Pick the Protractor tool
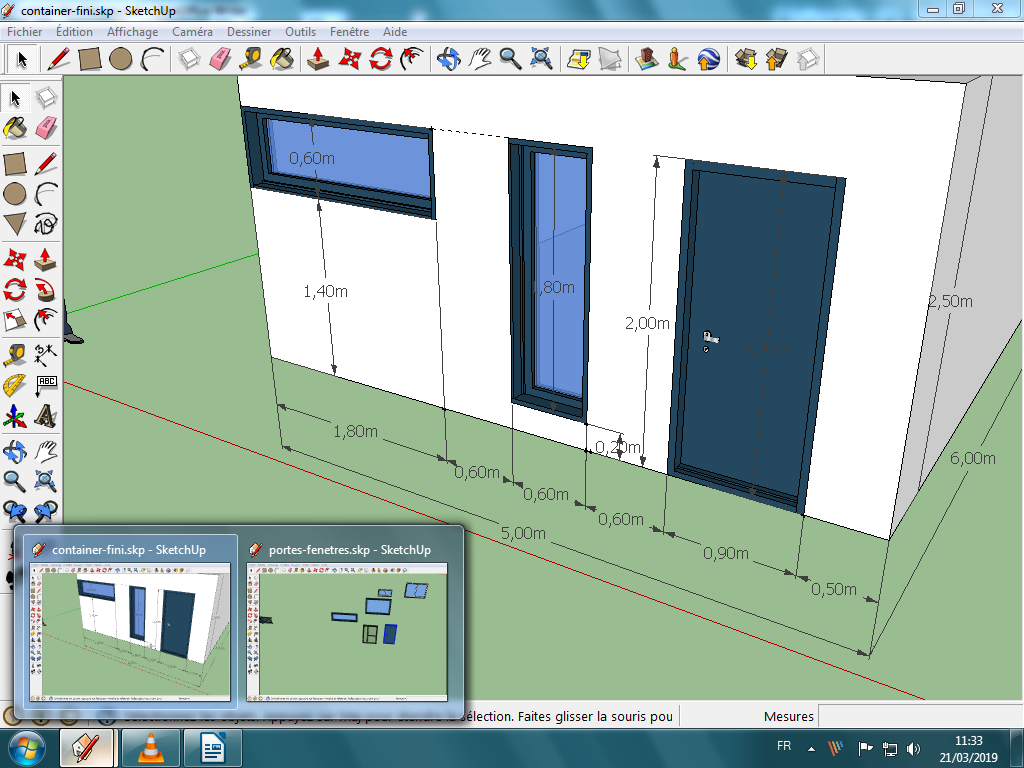 [15, 384]
